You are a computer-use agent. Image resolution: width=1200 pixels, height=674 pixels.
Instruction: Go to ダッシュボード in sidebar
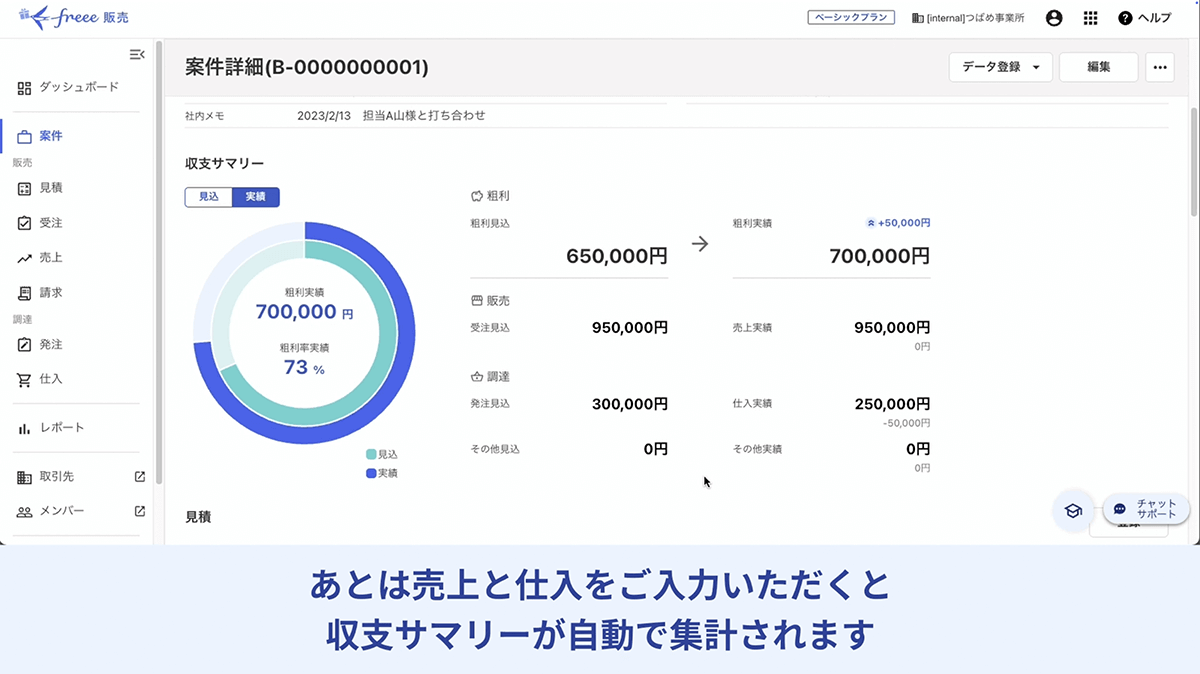point(78,88)
